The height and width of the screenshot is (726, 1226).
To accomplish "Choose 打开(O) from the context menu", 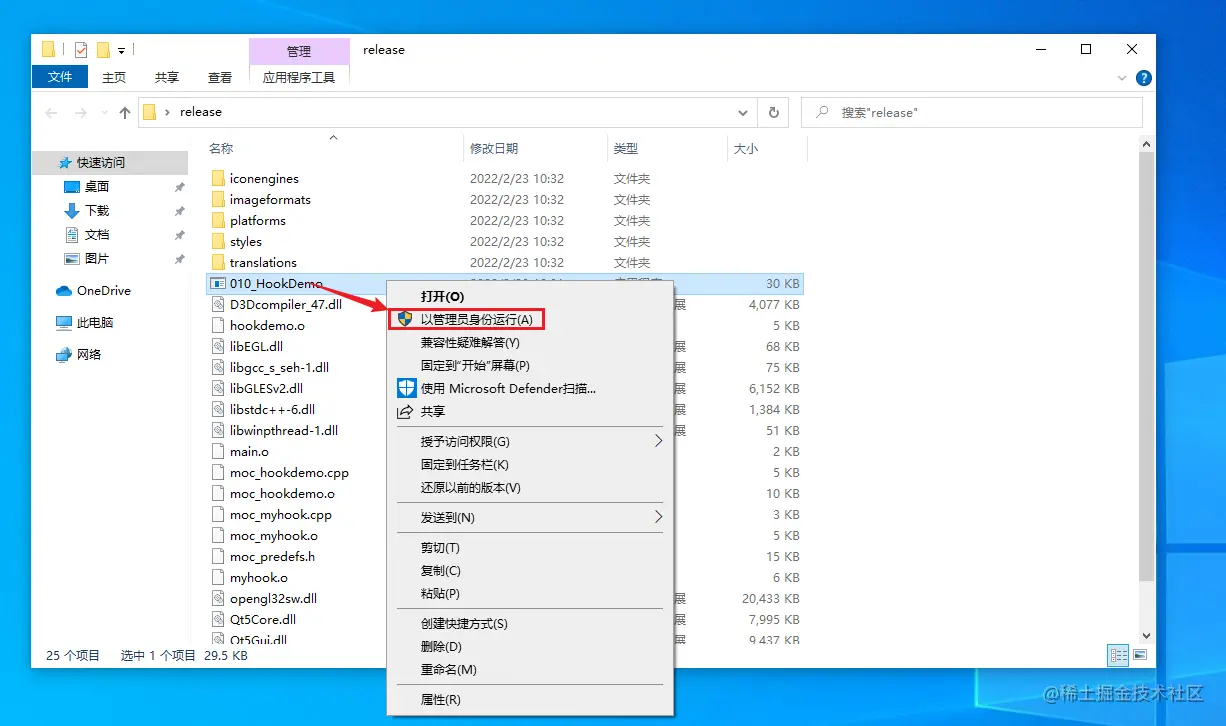I will [530, 297].
